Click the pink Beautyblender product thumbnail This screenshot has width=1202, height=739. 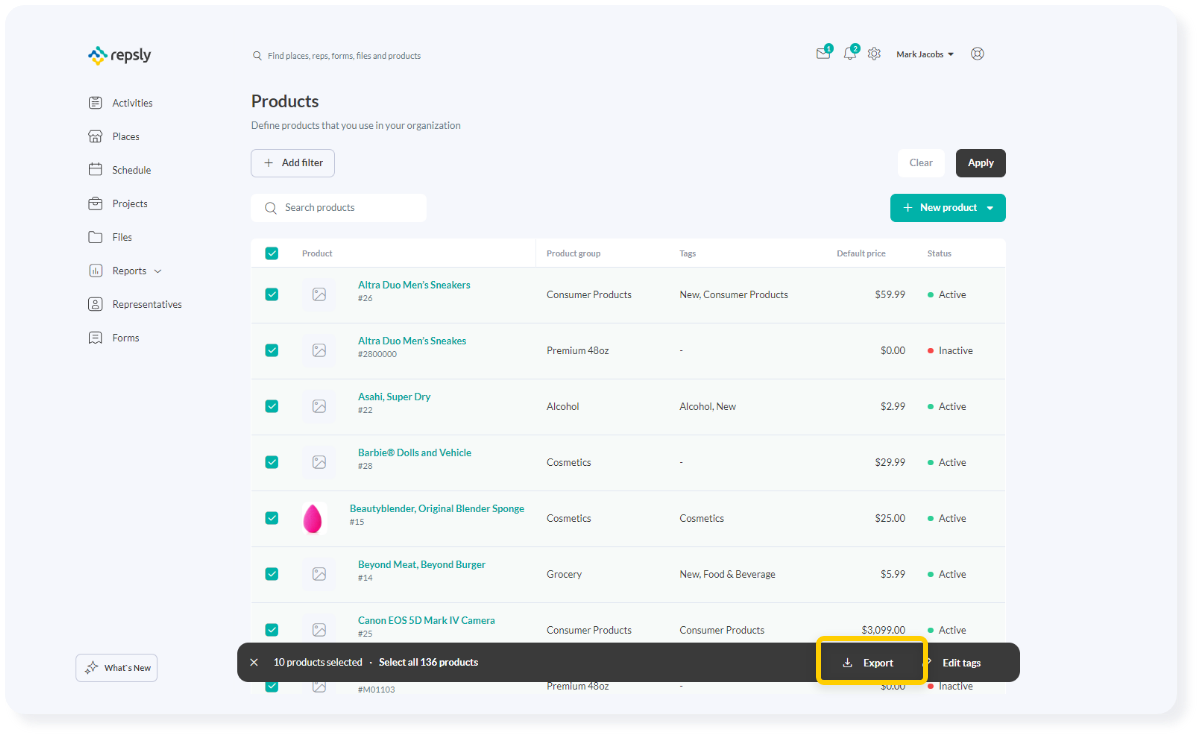point(314,518)
